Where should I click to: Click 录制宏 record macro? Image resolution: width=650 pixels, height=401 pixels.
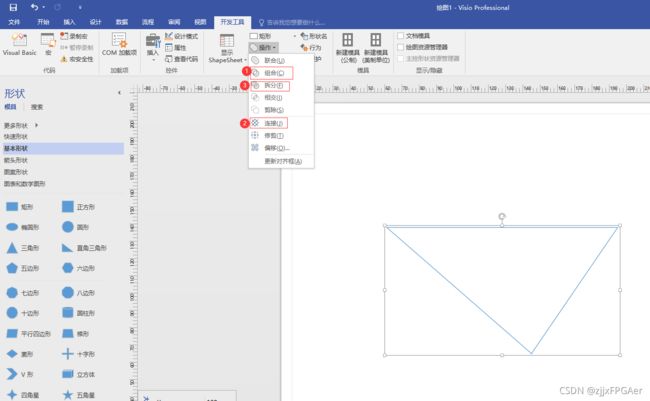click(74, 36)
